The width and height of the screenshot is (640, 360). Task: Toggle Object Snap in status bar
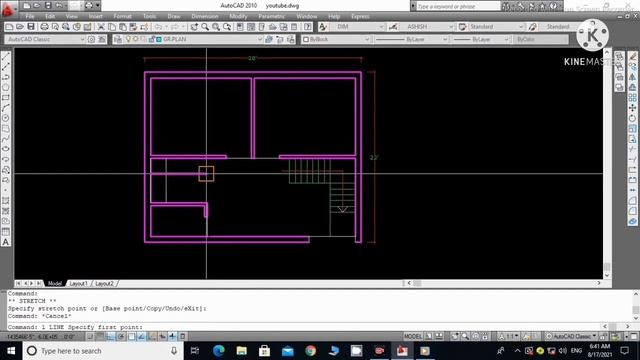pos(131,336)
